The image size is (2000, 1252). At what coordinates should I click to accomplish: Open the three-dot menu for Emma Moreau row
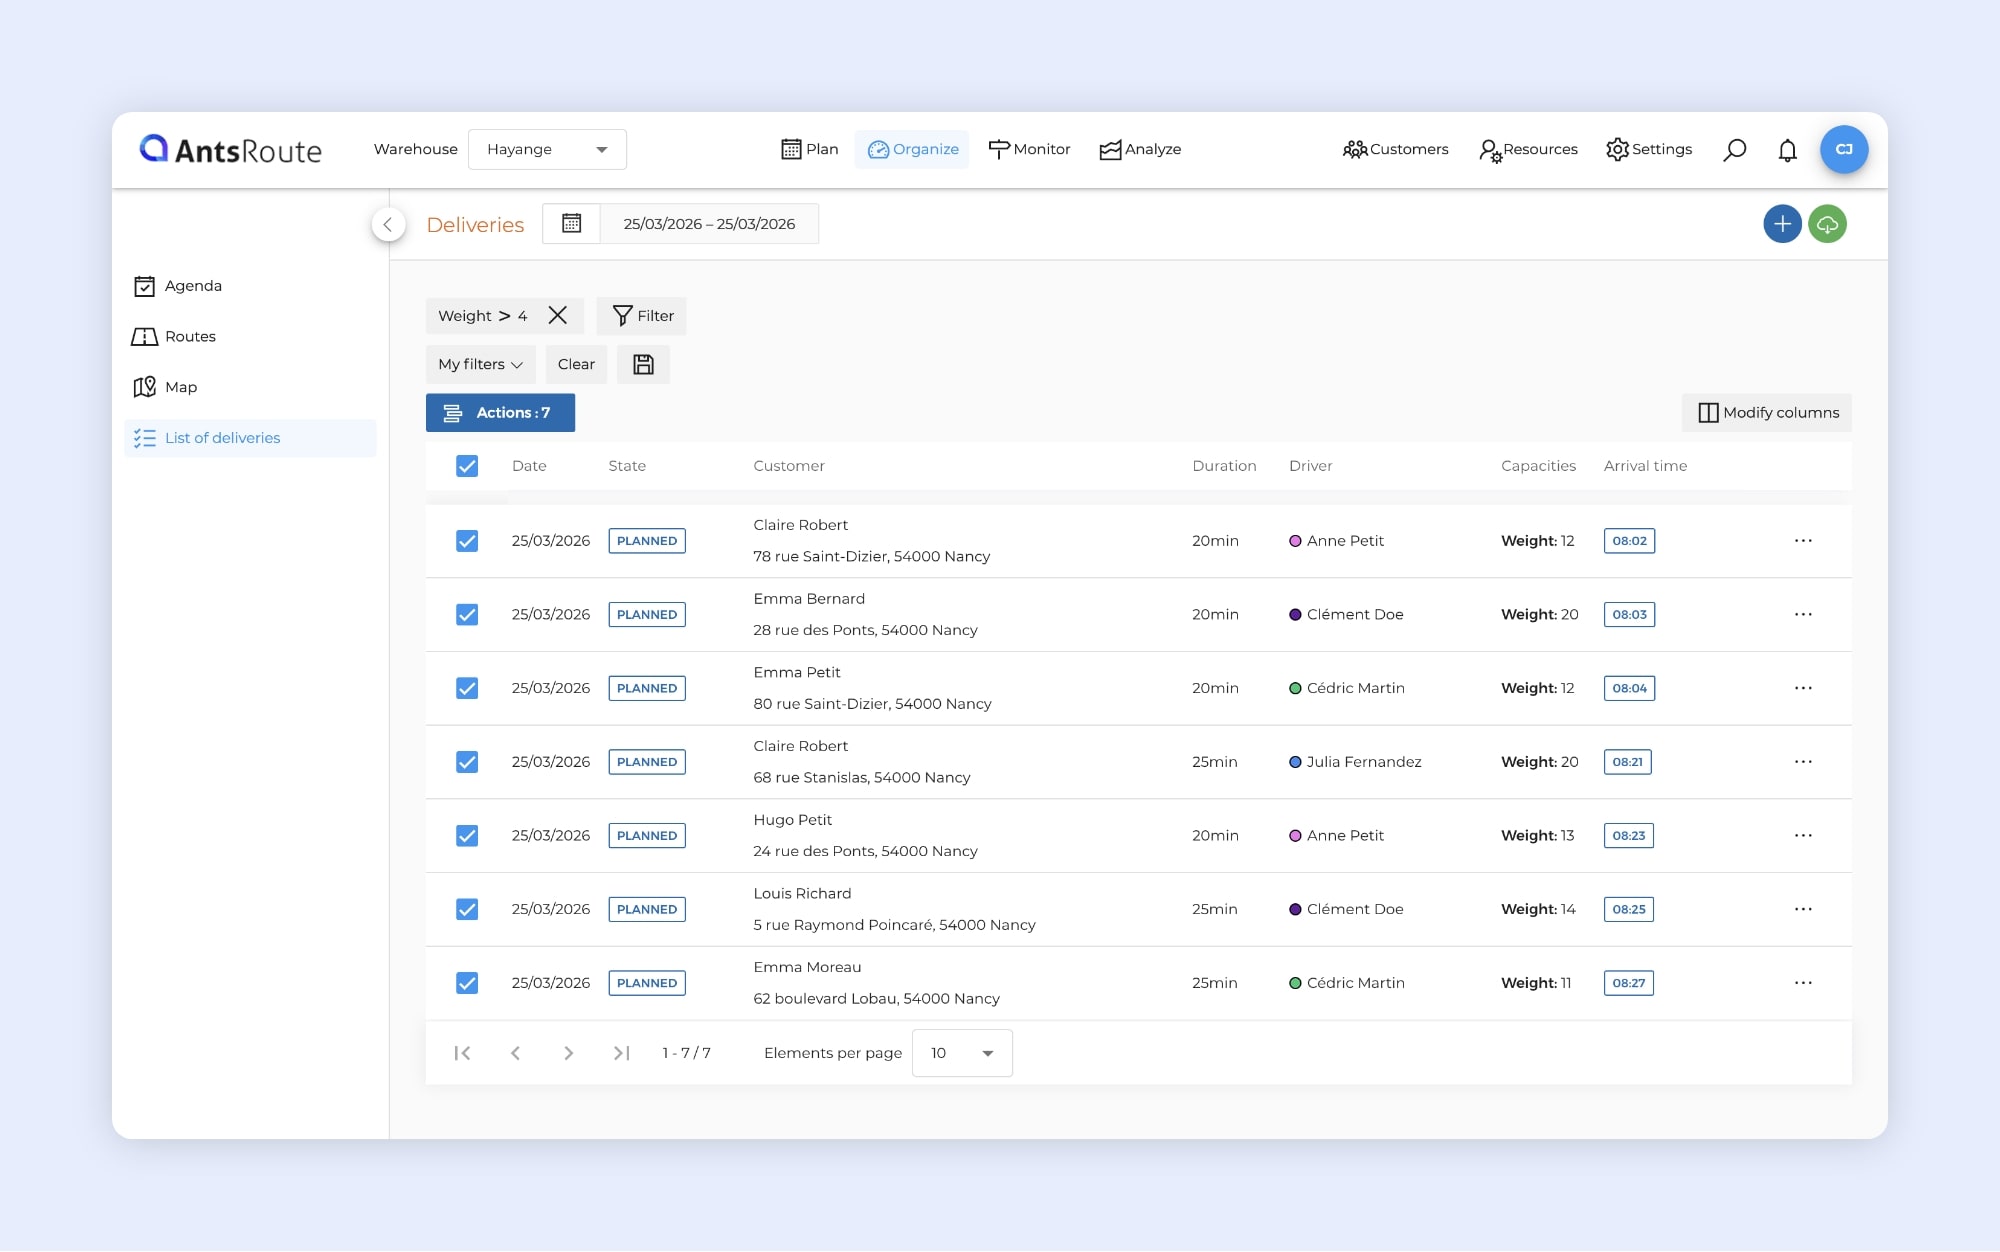(1802, 983)
